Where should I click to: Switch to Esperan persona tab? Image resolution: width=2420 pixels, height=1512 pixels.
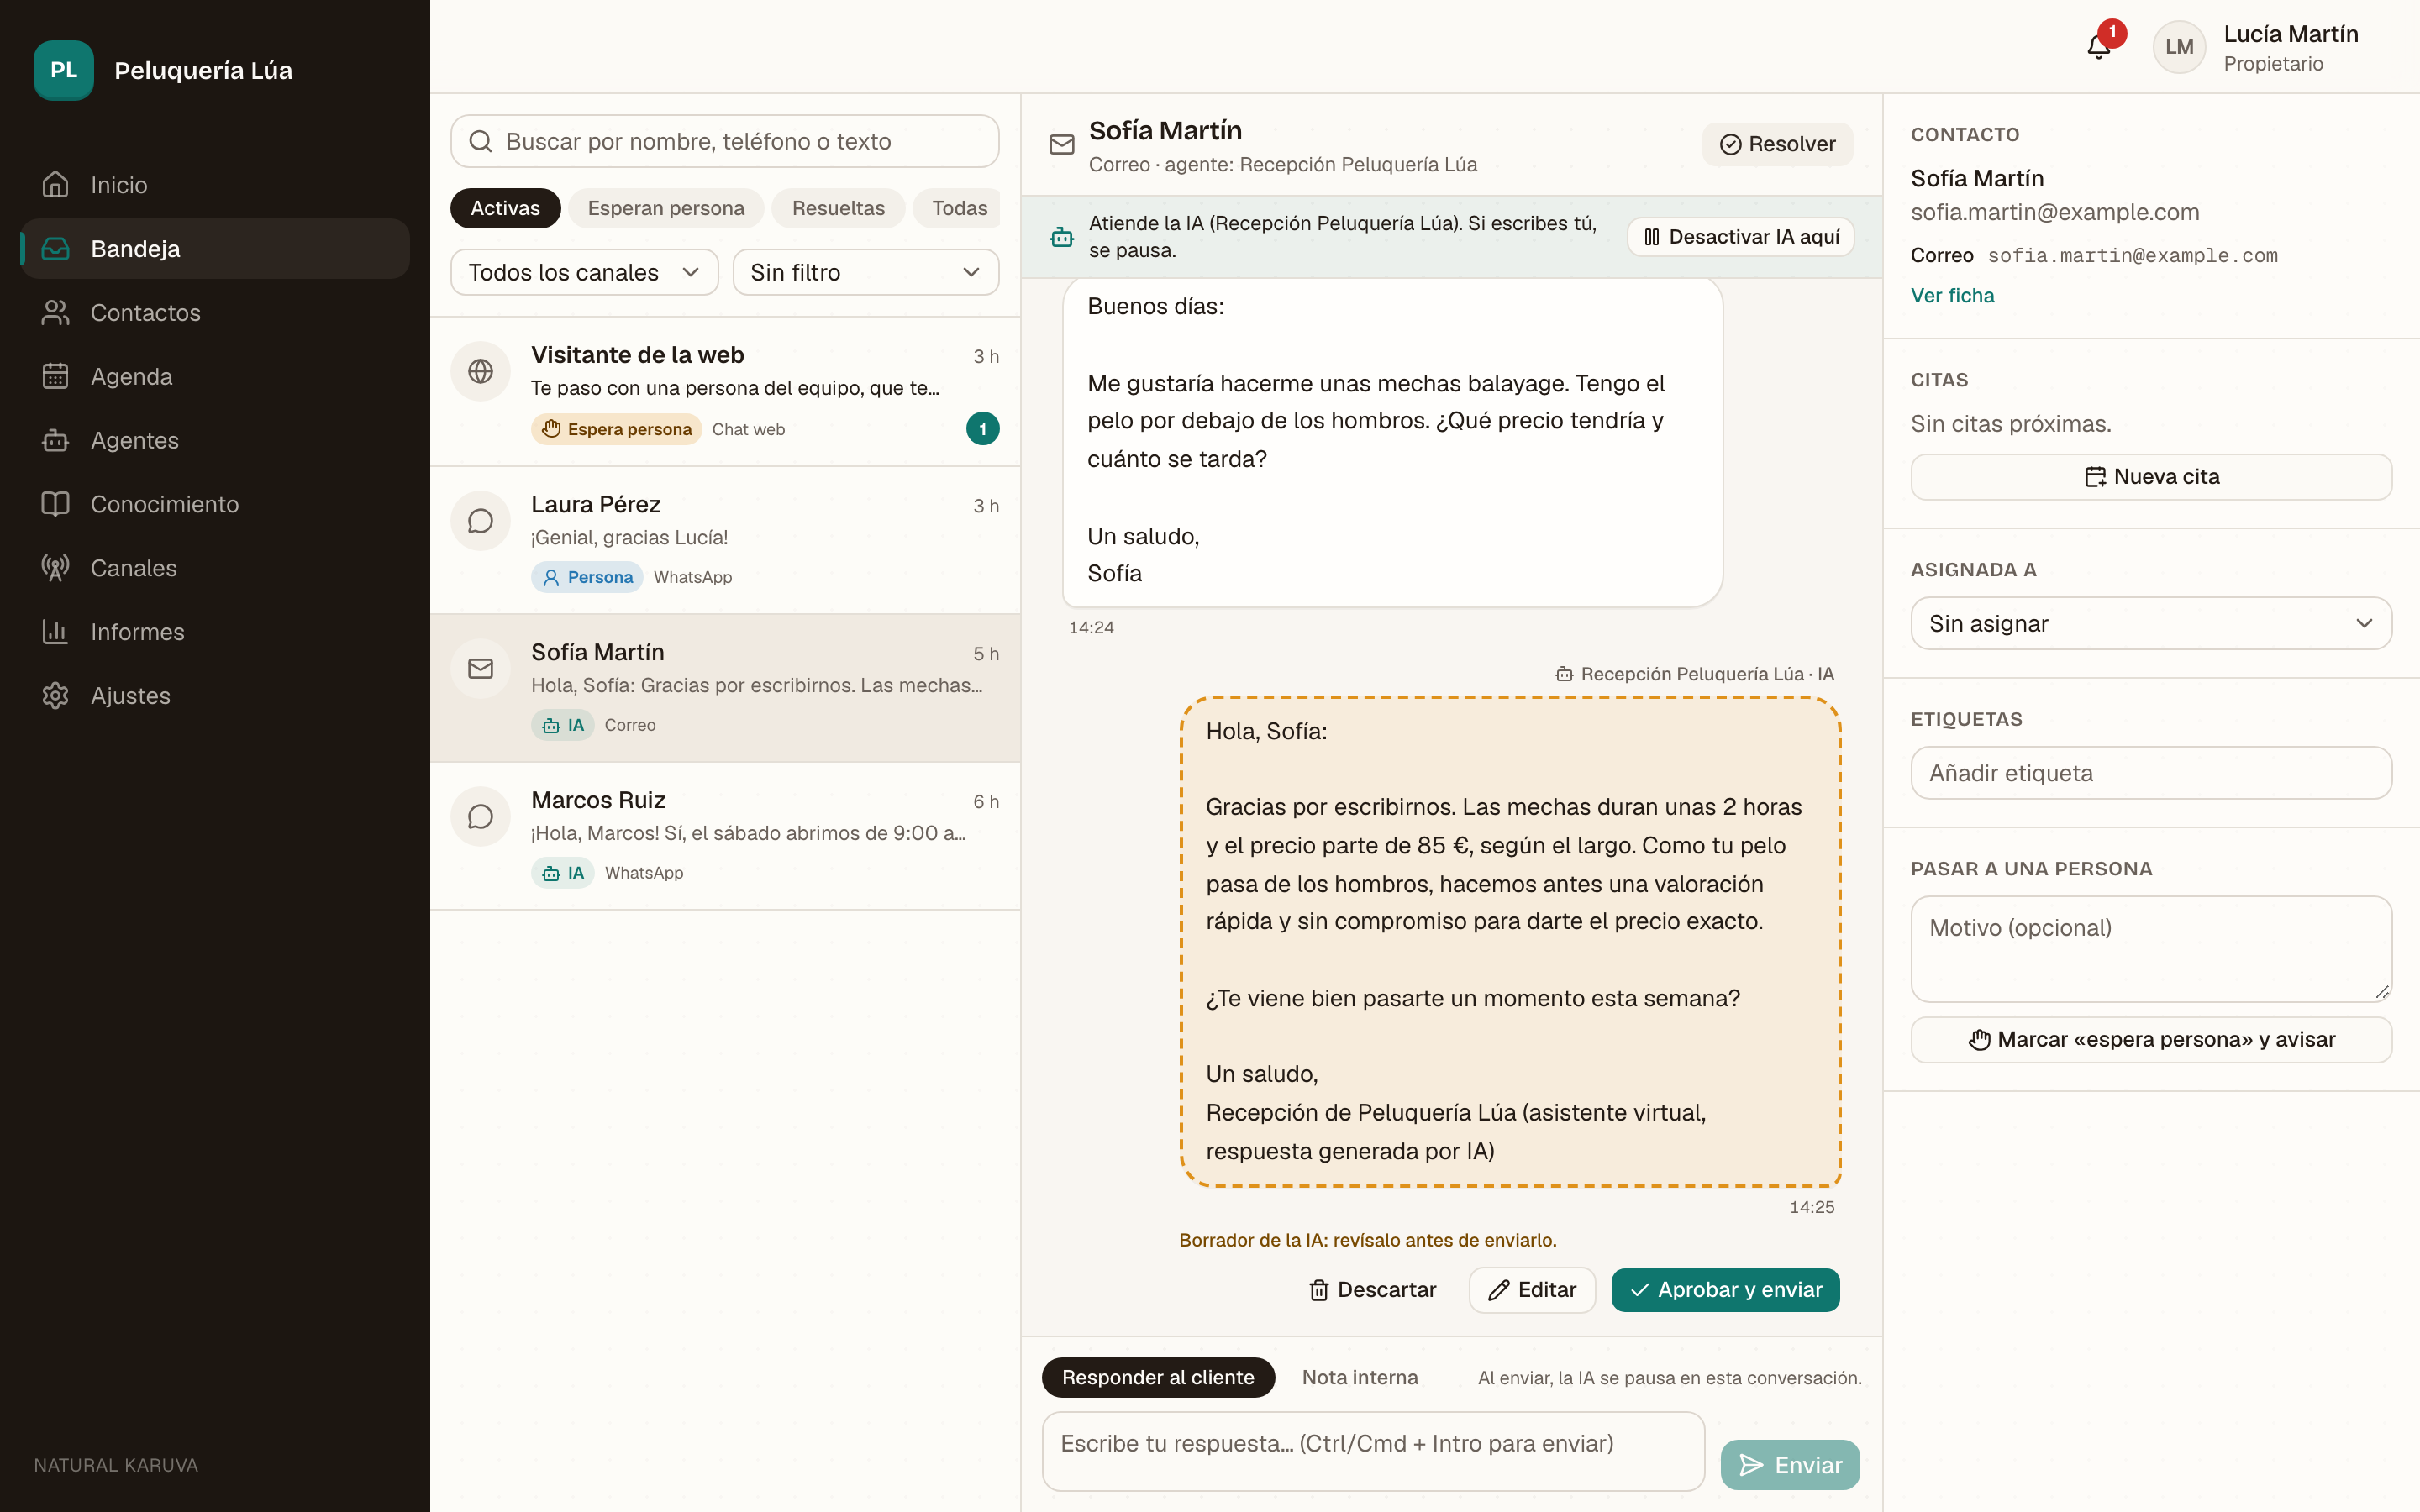(x=666, y=208)
